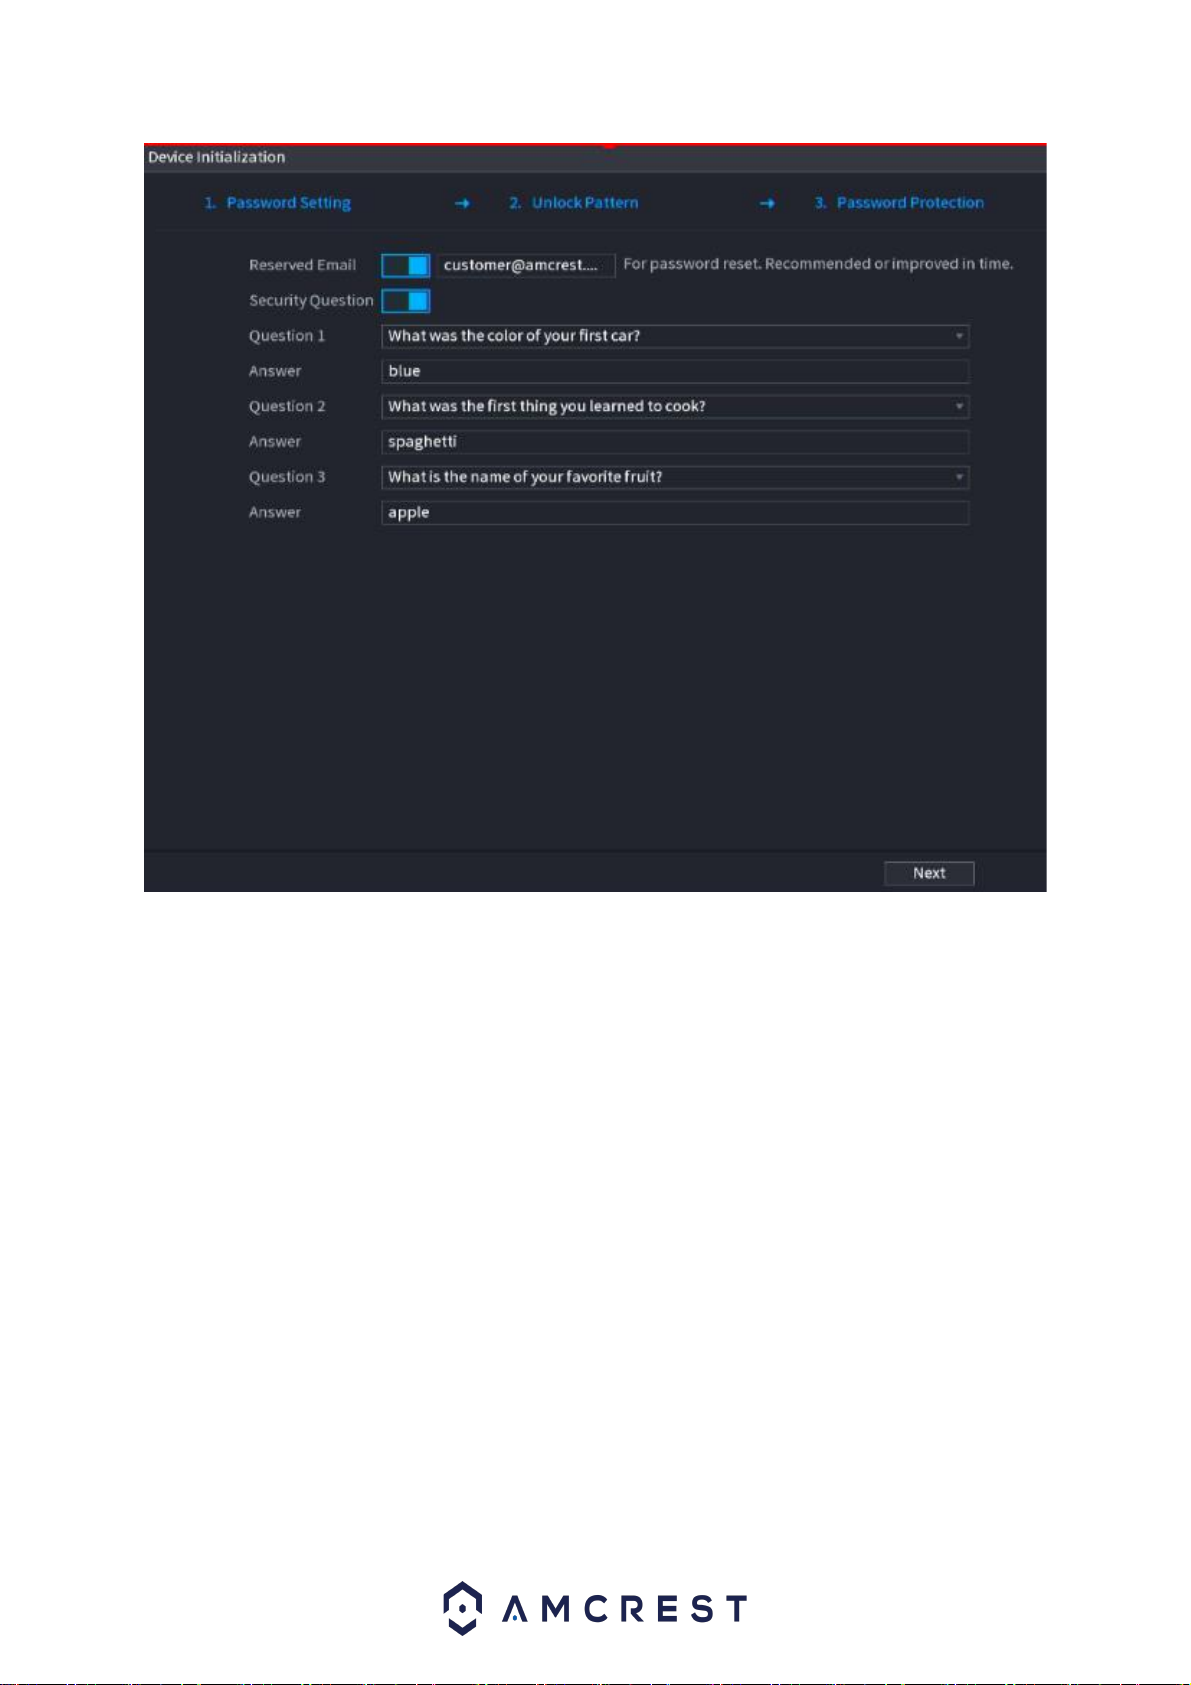
Task: Open the Question 1 dropdown list
Action: coord(675,336)
